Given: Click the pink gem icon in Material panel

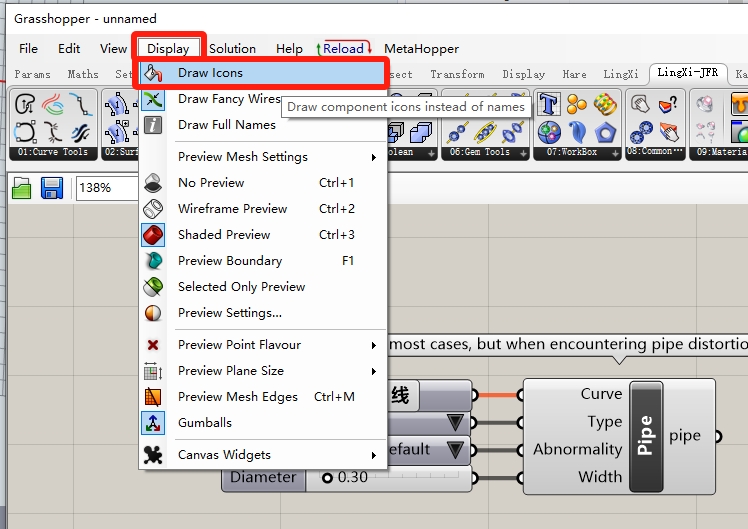Looking at the screenshot, I should (x=705, y=104).
